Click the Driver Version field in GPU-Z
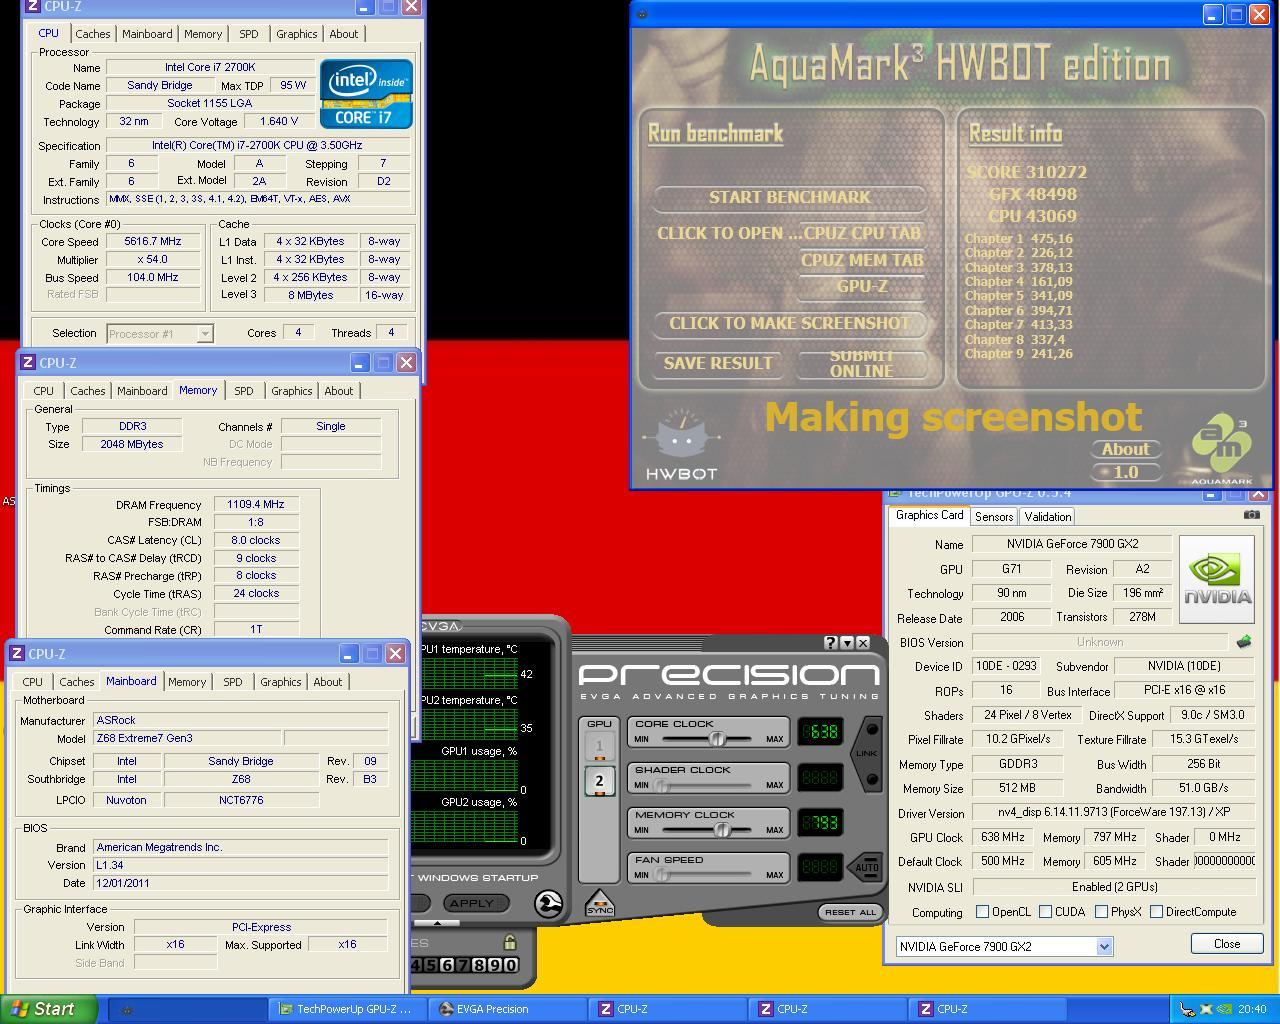The image size is (1280, 1024). (x=1113, y=812)
